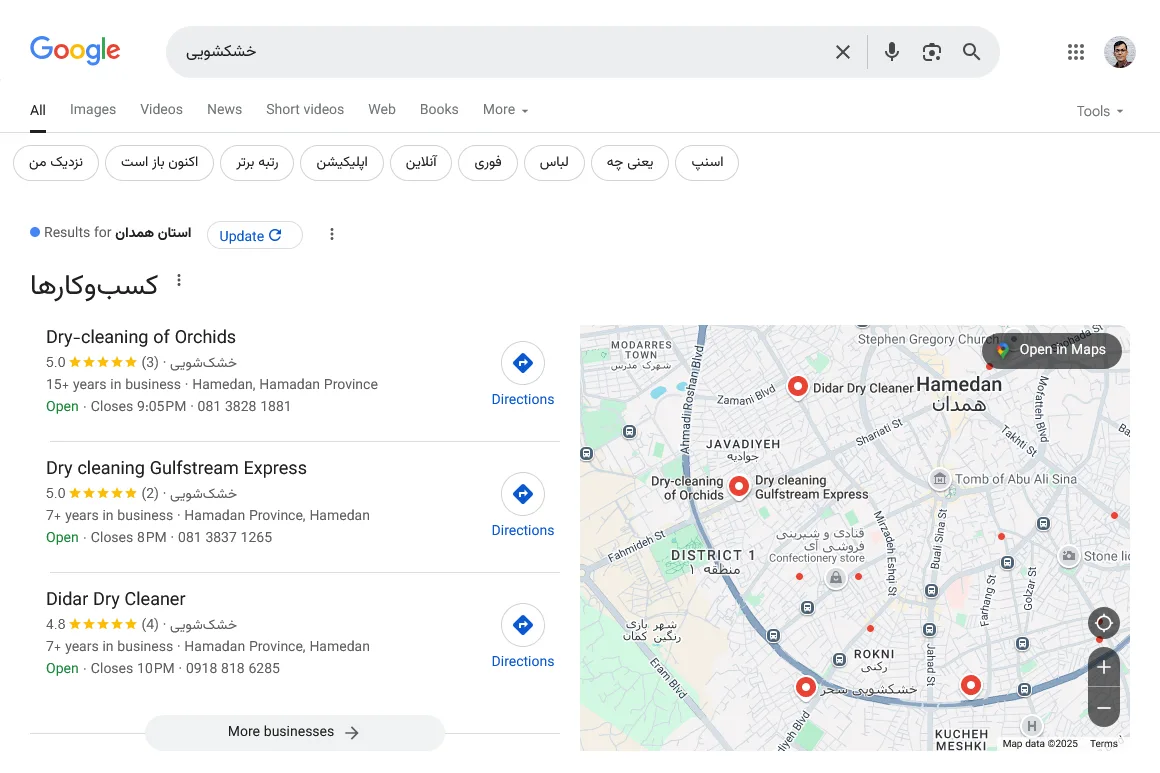The height and width of the screenshot is (773, 1160).
Task: Get directions to Dry cleaning Gulfstream Express
Action: 522,505
